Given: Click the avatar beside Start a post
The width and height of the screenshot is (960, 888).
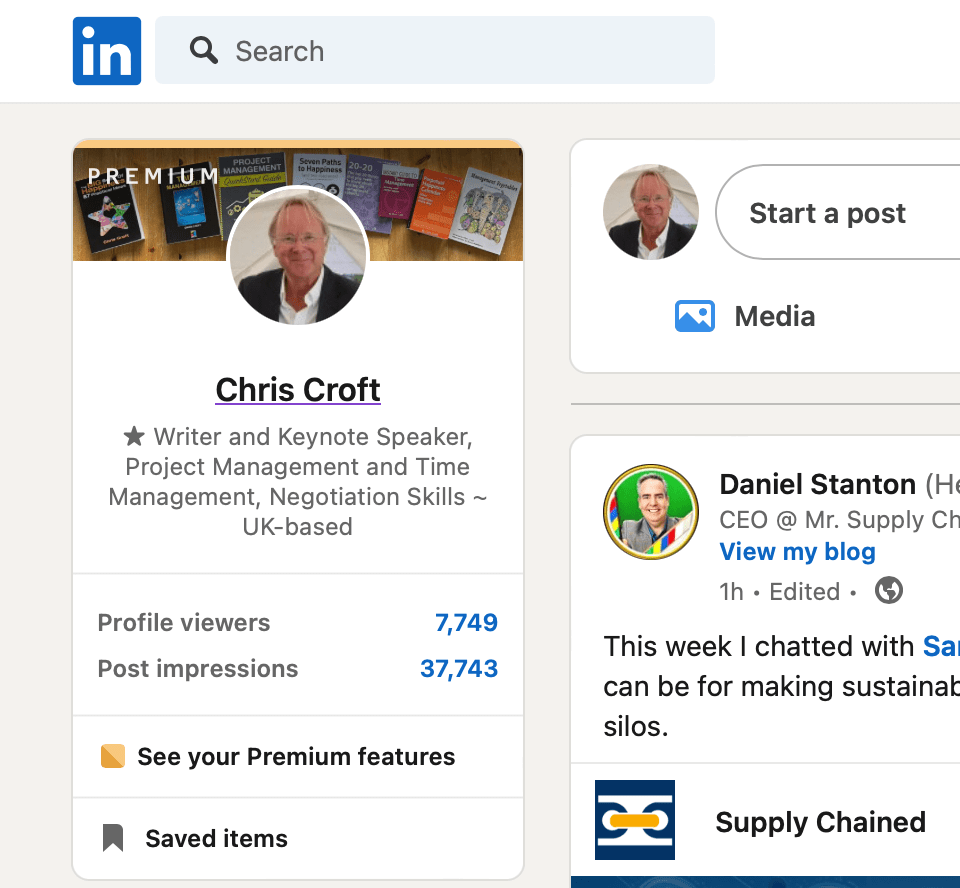Looking at the screenshot, I should pos(651,213).
